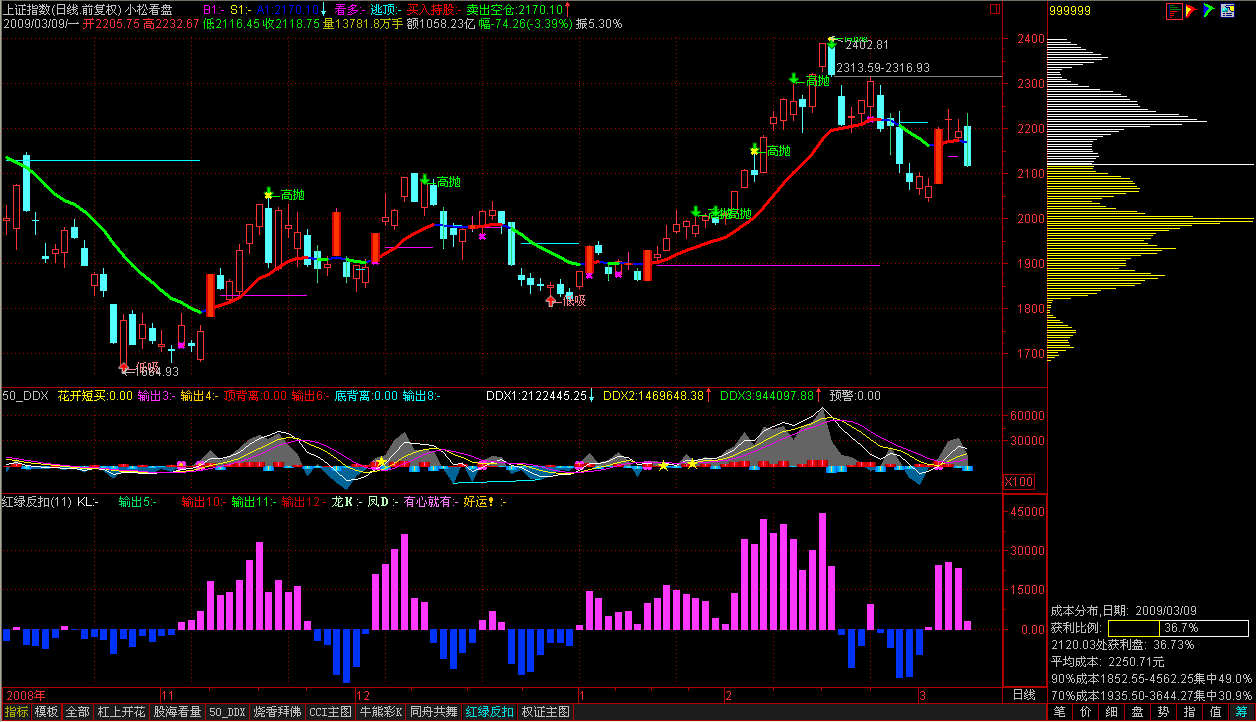This screenshot has width=1256, height=722.
Task: Click the month 11 marker on time axis
Action: pyautogui.click(x=168, y=694)
